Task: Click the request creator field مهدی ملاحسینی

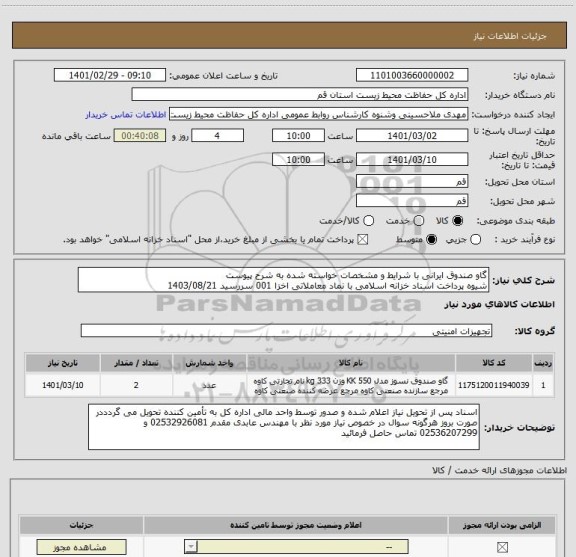Action: [318, 115]
